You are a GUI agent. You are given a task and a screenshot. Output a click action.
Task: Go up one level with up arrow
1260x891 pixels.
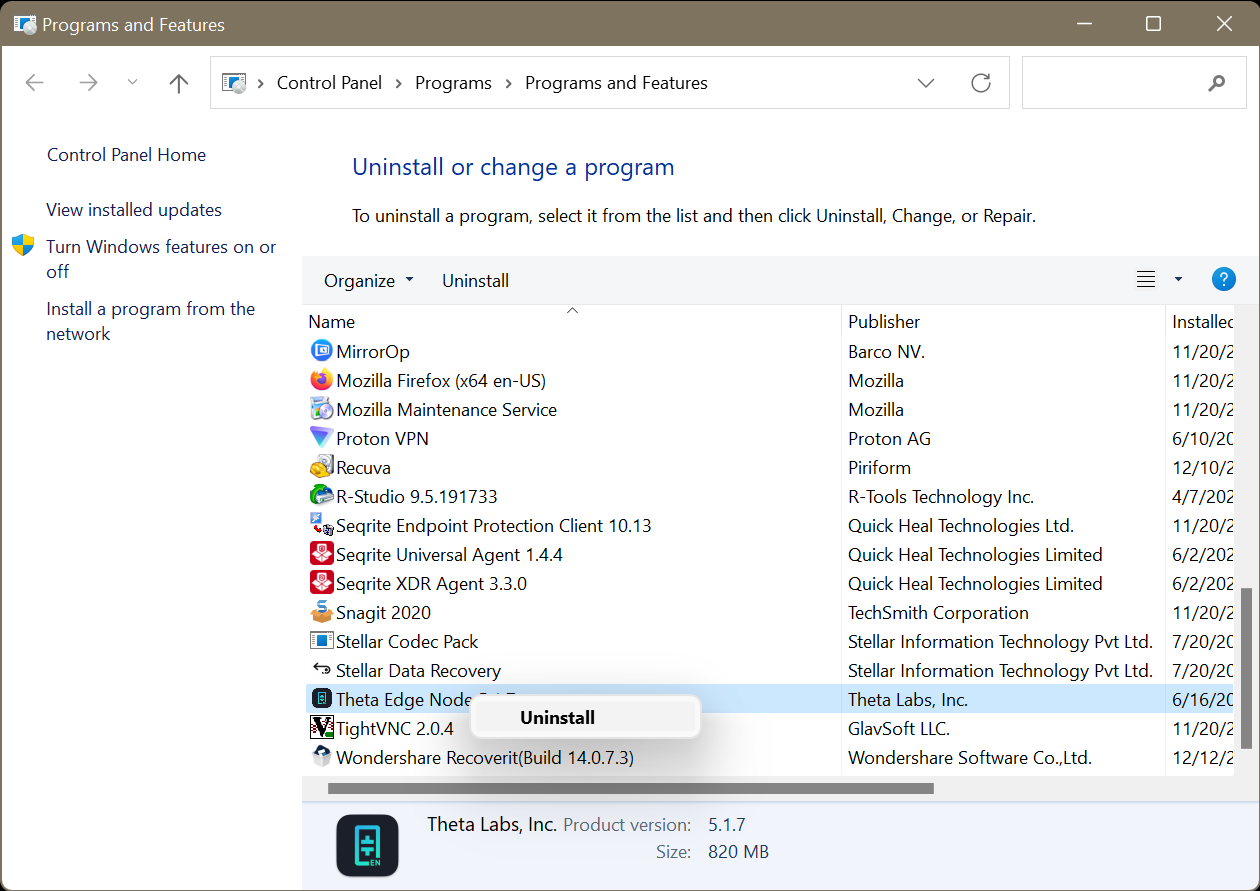179,83
